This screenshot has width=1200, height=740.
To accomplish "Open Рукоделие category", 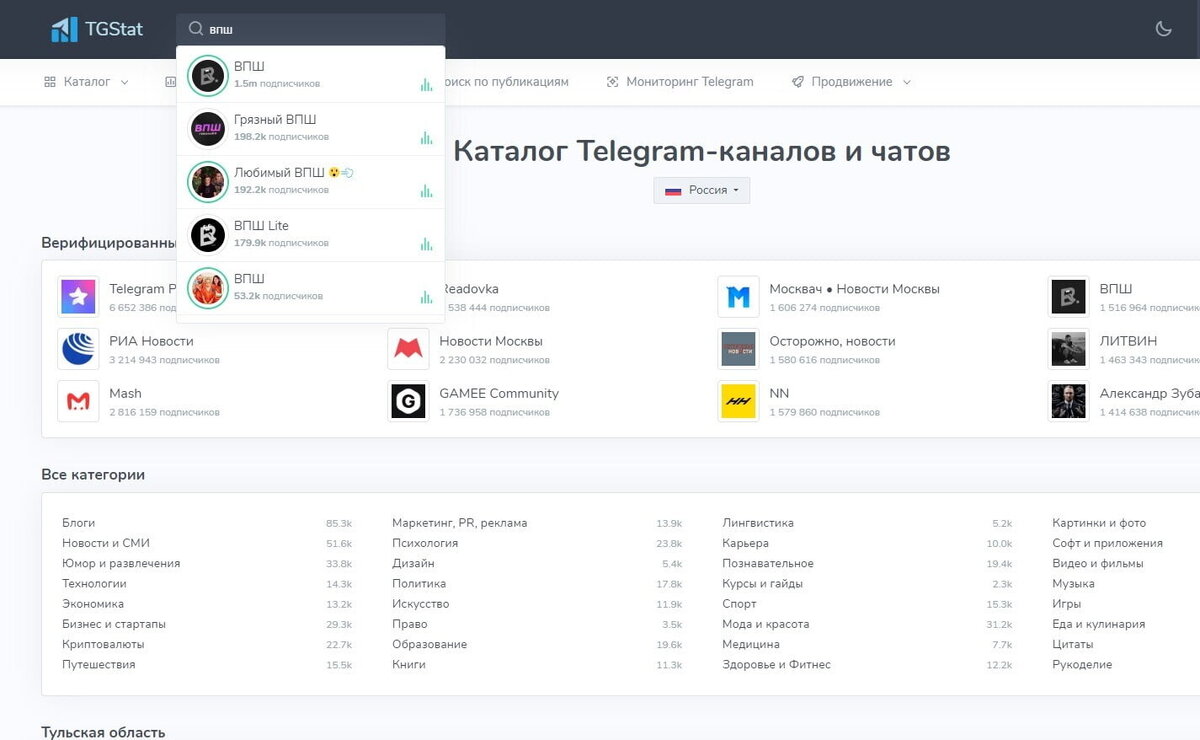I will pyautogui.click(x=1082, y=664).
